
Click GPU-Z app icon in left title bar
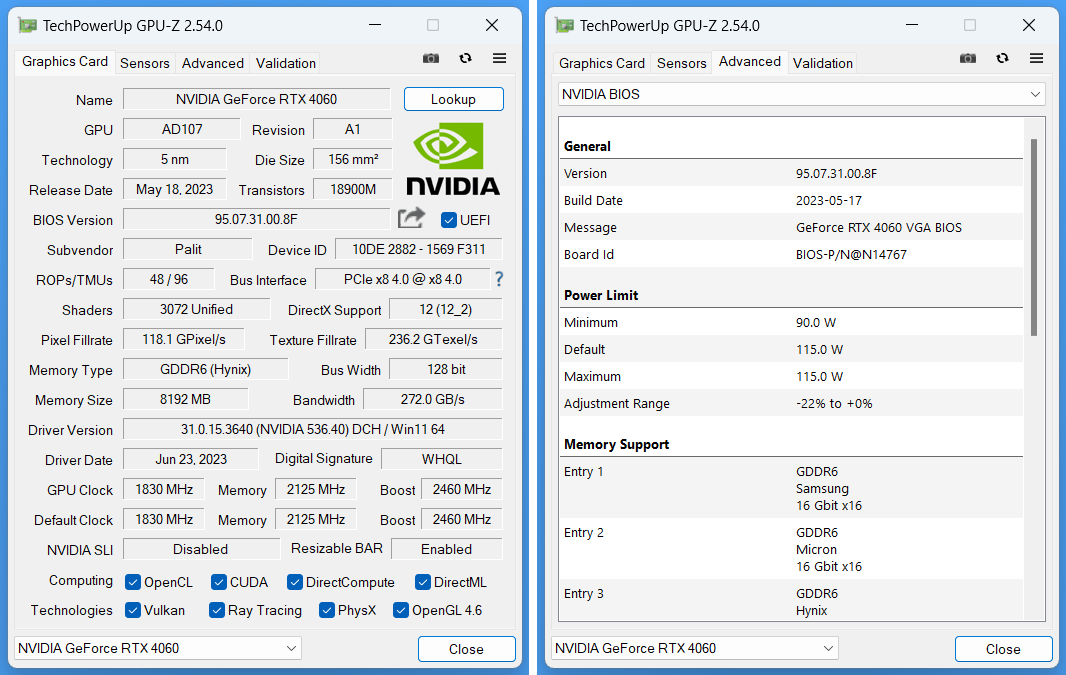click(x=28, y=26)
